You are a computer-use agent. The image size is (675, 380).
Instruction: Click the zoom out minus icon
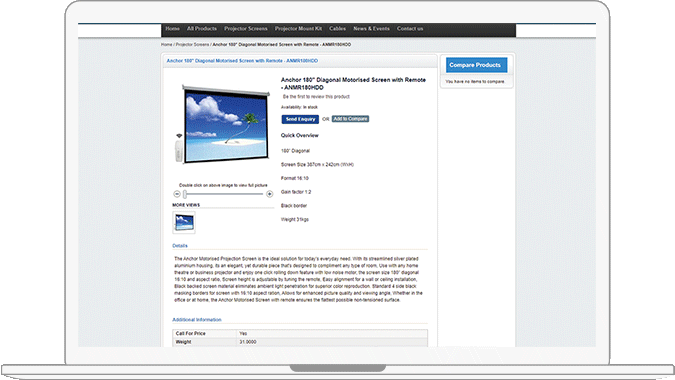(x=176, y=194)
